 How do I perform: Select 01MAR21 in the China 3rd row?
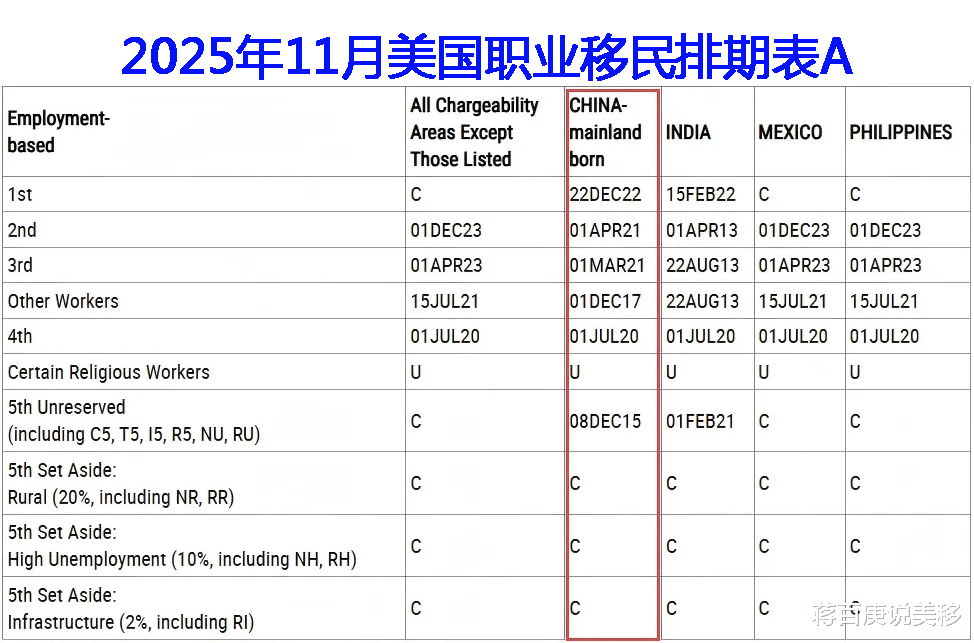[608, 265]
